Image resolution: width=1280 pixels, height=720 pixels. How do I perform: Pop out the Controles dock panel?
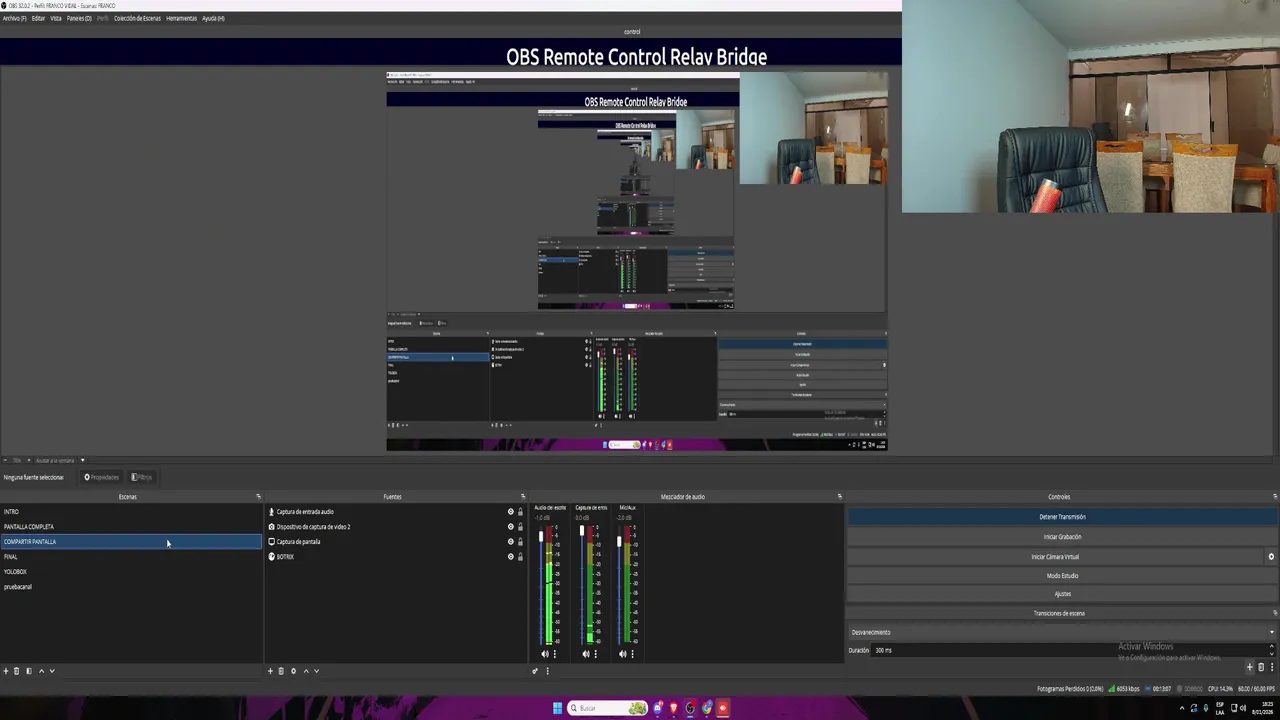coord(1275,497)
